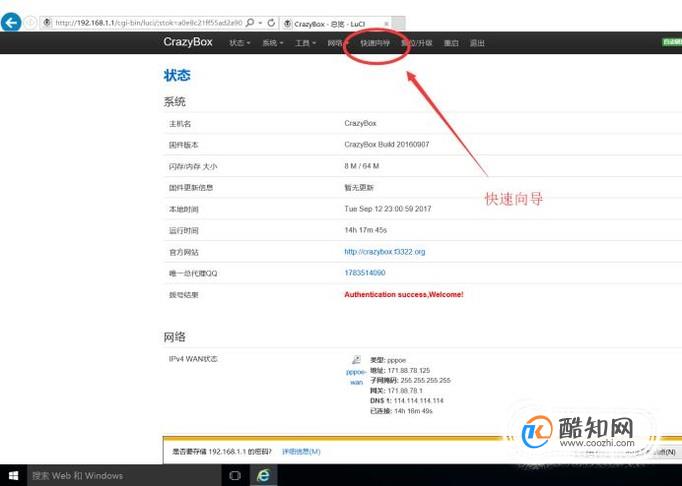
Task: Expand the 工具 navigation dropdown
Action: tap(305, 43)
